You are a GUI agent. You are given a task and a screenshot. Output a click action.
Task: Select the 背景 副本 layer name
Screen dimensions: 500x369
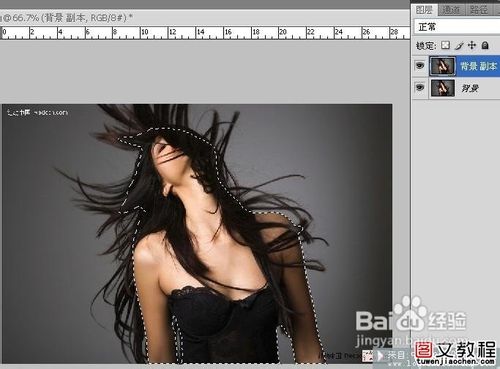[479, 66]
